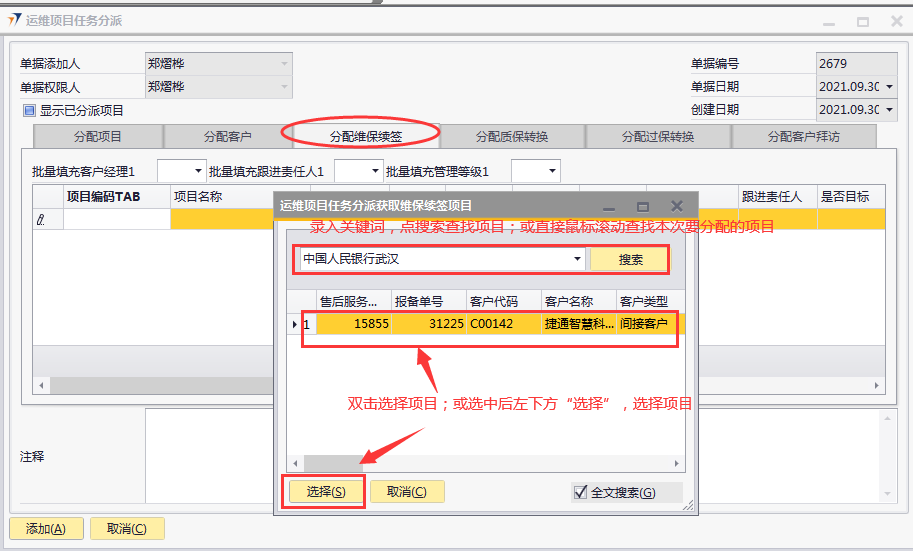The height and width of the screenshot is (551, 913).
Task: Open the 批量填充管理等级1 dropdown
Action: click(550, 172)
